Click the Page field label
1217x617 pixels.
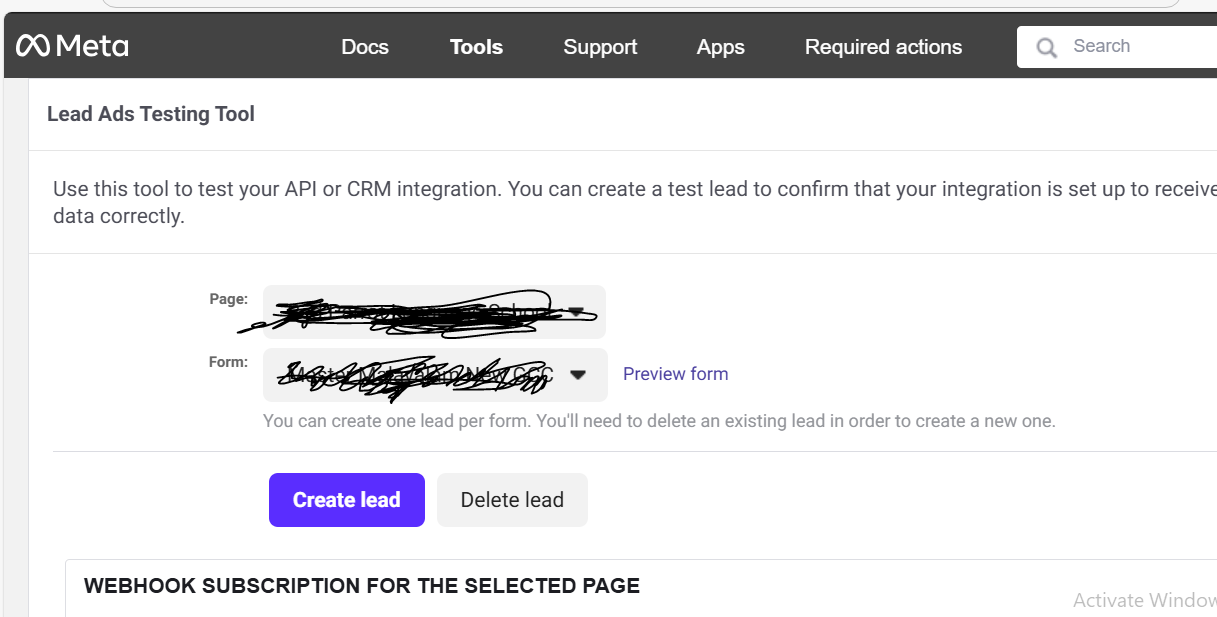228,299
